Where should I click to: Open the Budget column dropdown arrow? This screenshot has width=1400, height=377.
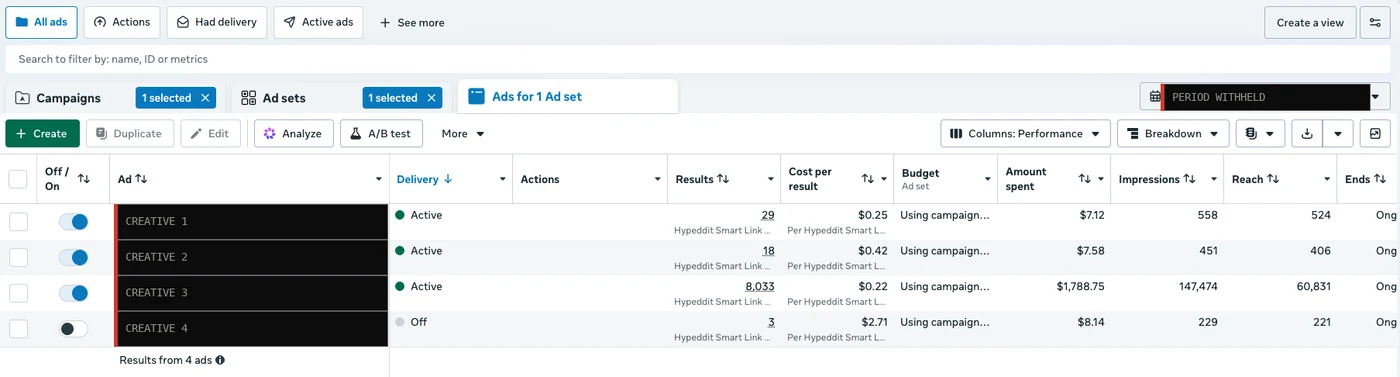[987, 179]
